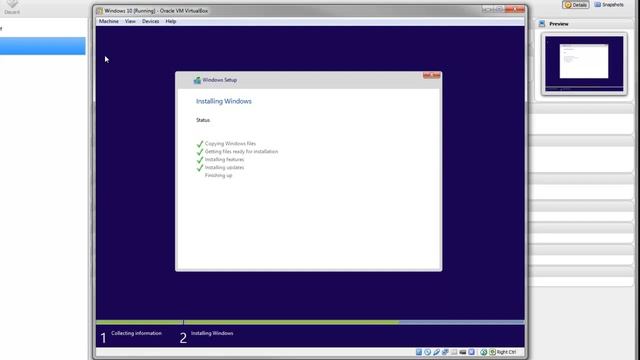Image resolution: width=640 pixels, height=360 pixels.
Task: Click step 1 "Collecting information" label
Action: point(136,333)
